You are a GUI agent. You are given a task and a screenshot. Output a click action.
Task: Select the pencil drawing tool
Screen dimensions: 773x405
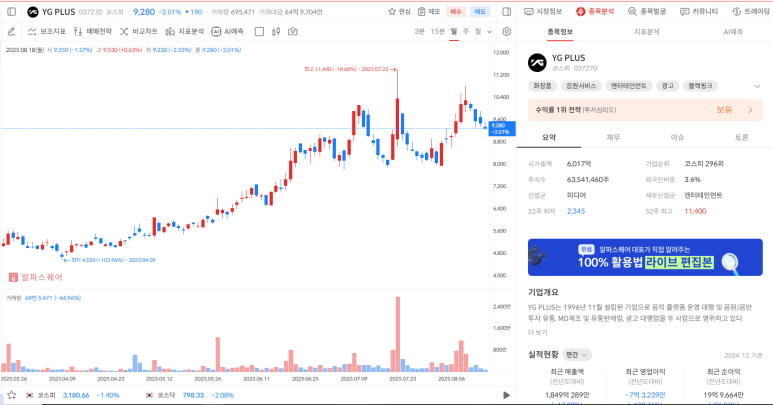point(11,32)
